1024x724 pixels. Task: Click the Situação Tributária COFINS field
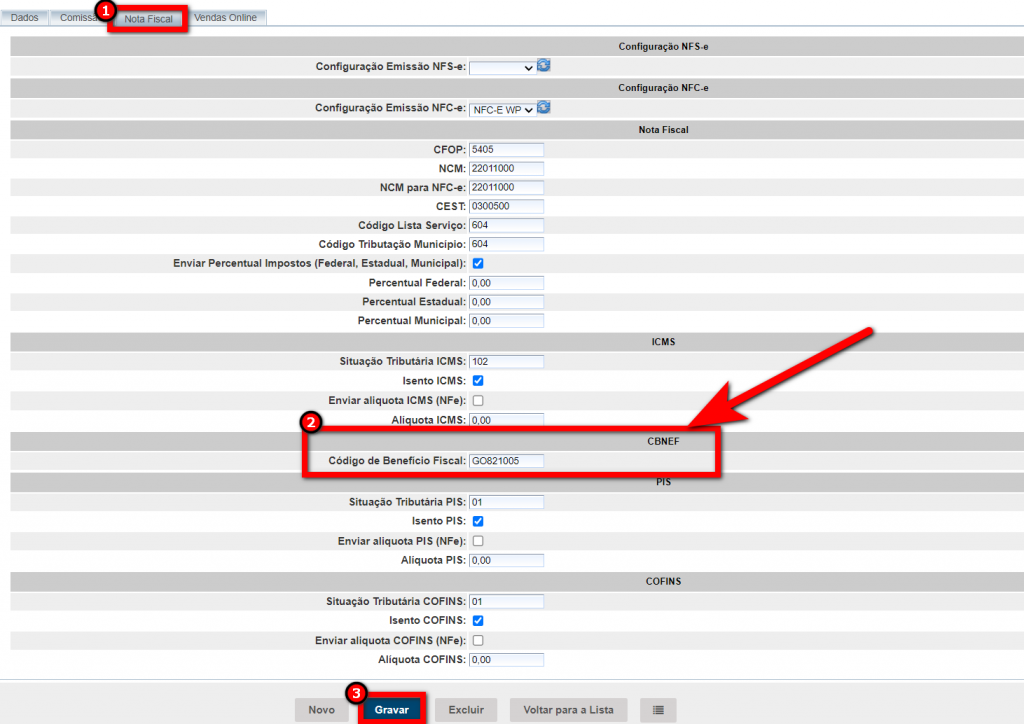click(506, 601)
